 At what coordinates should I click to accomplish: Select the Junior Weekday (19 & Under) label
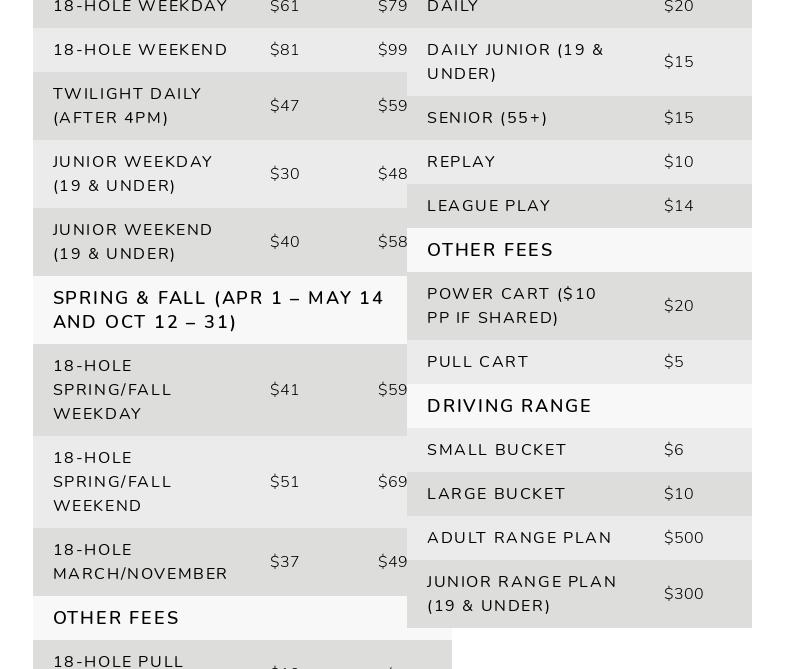(132, 174)
